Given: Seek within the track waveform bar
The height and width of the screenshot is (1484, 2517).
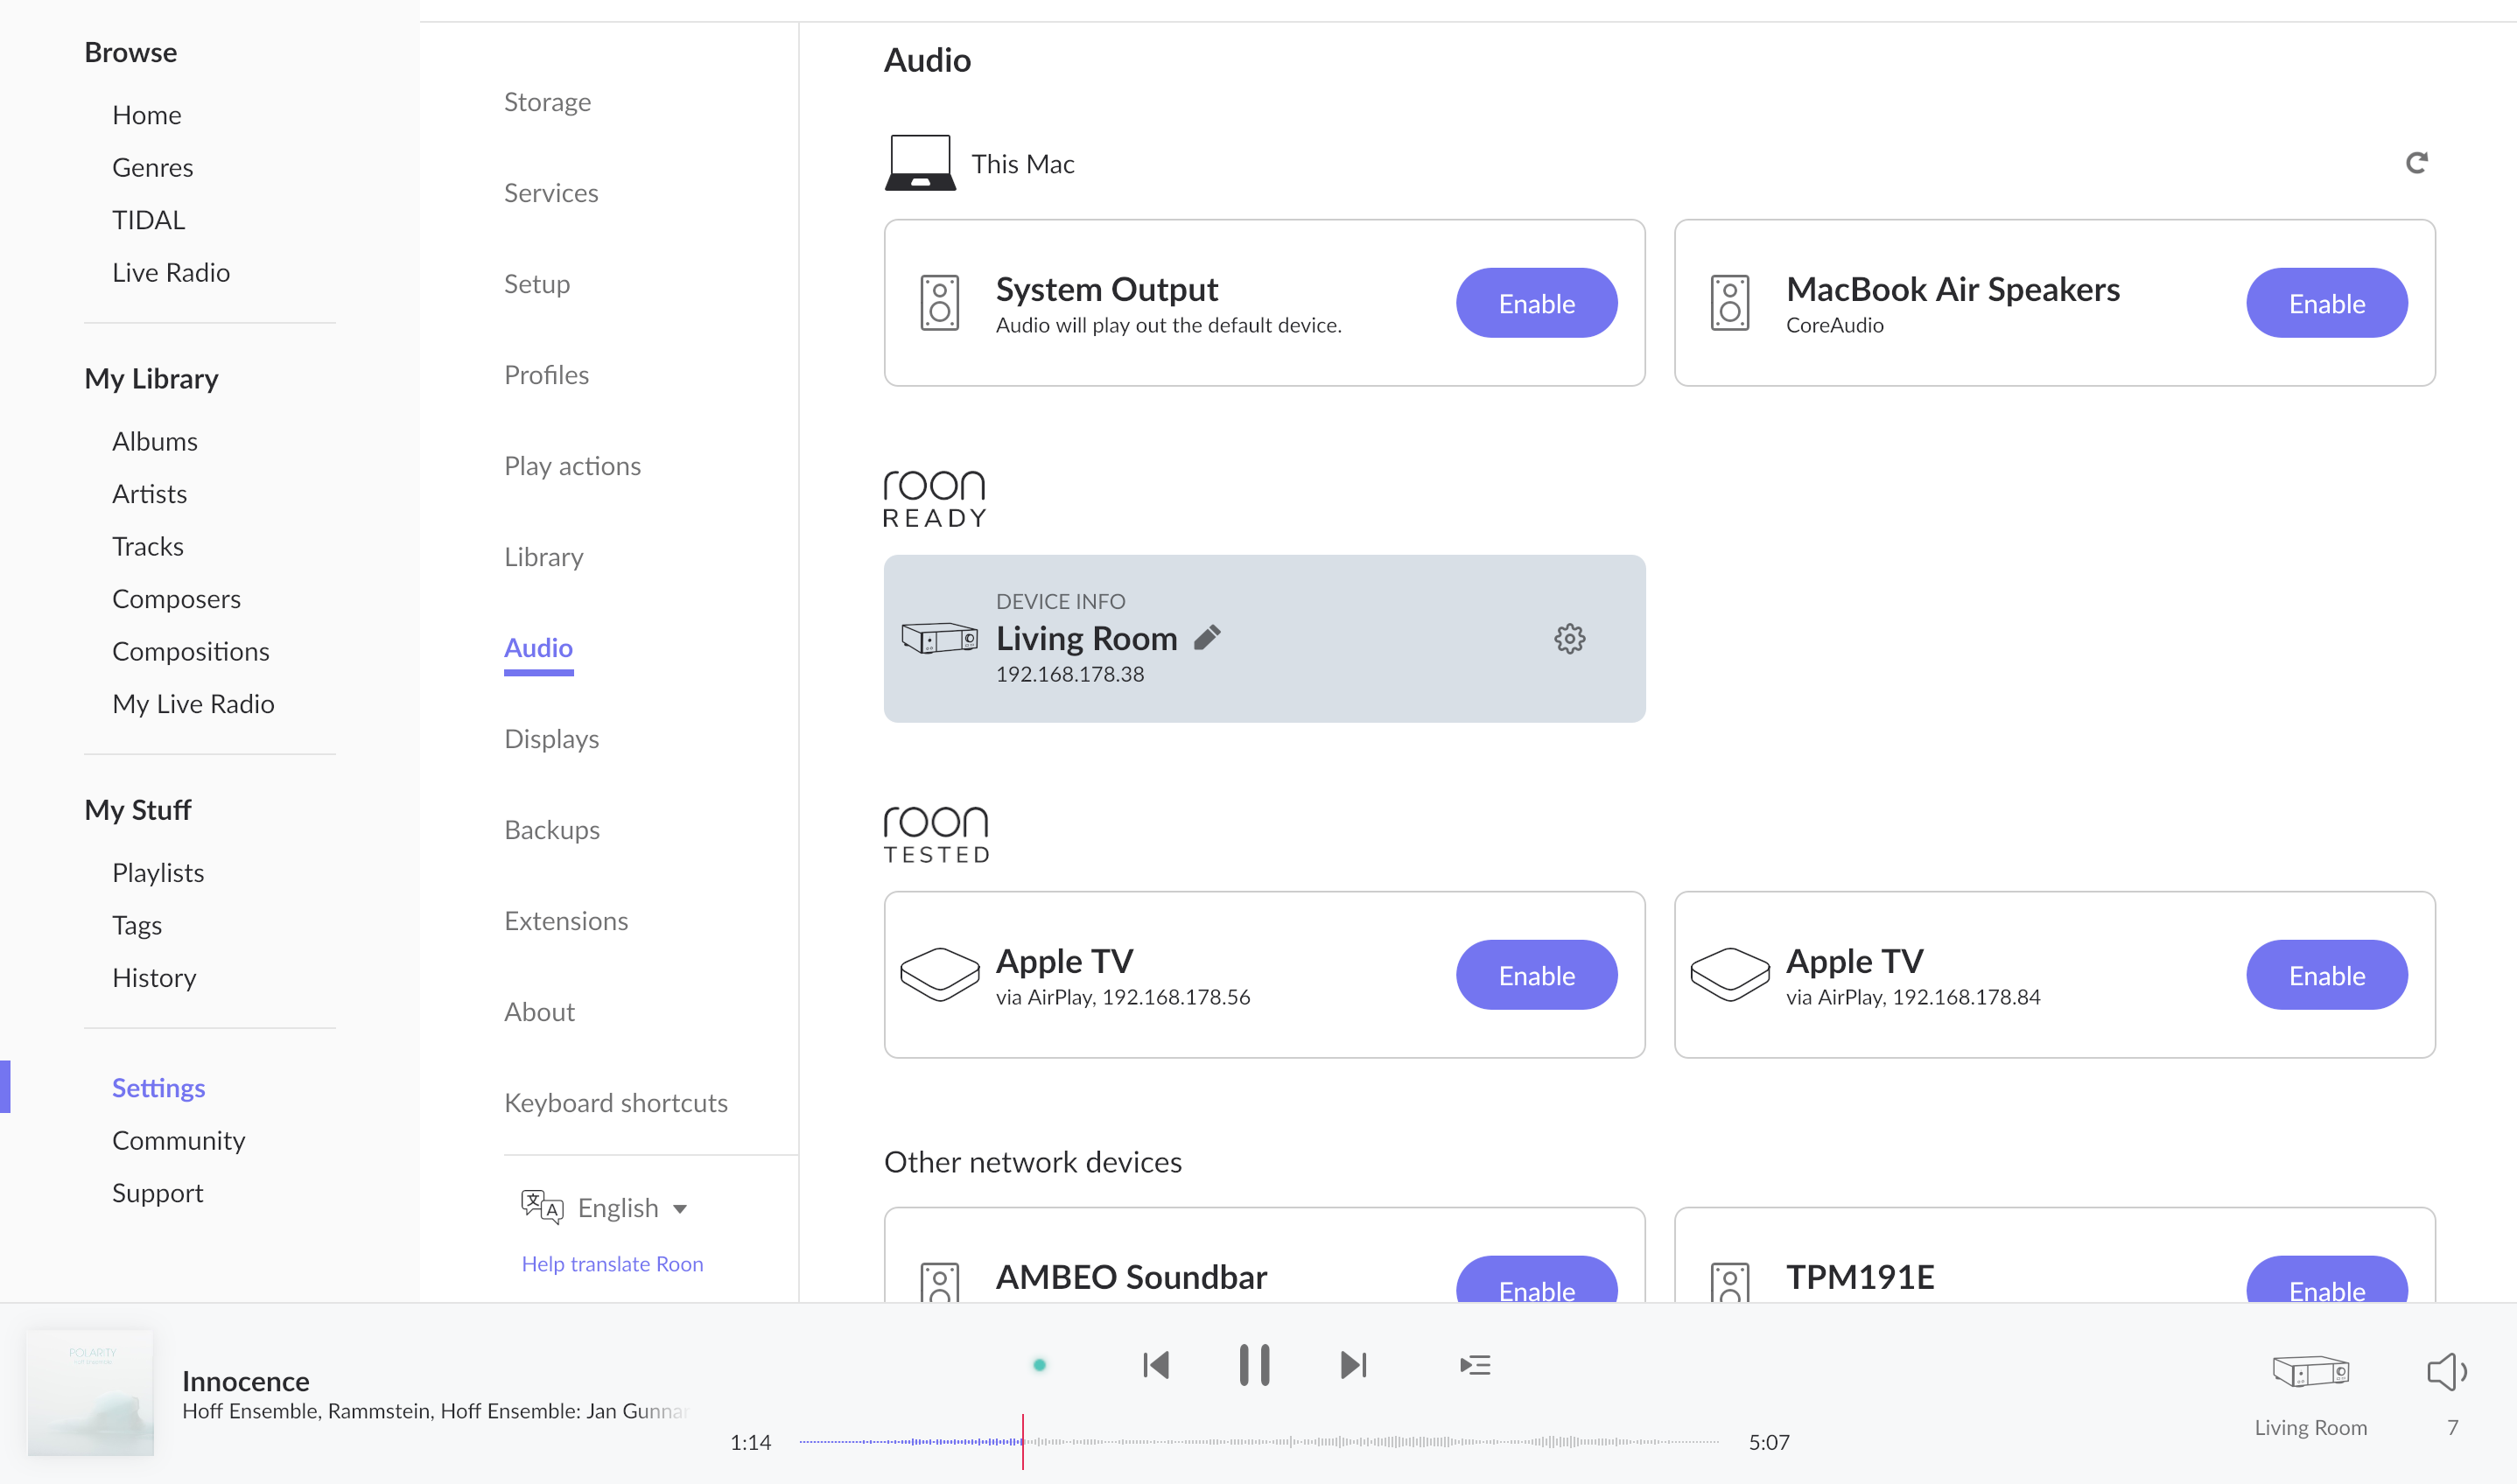Looking at the screenshot, I should coord(1259,1441).
